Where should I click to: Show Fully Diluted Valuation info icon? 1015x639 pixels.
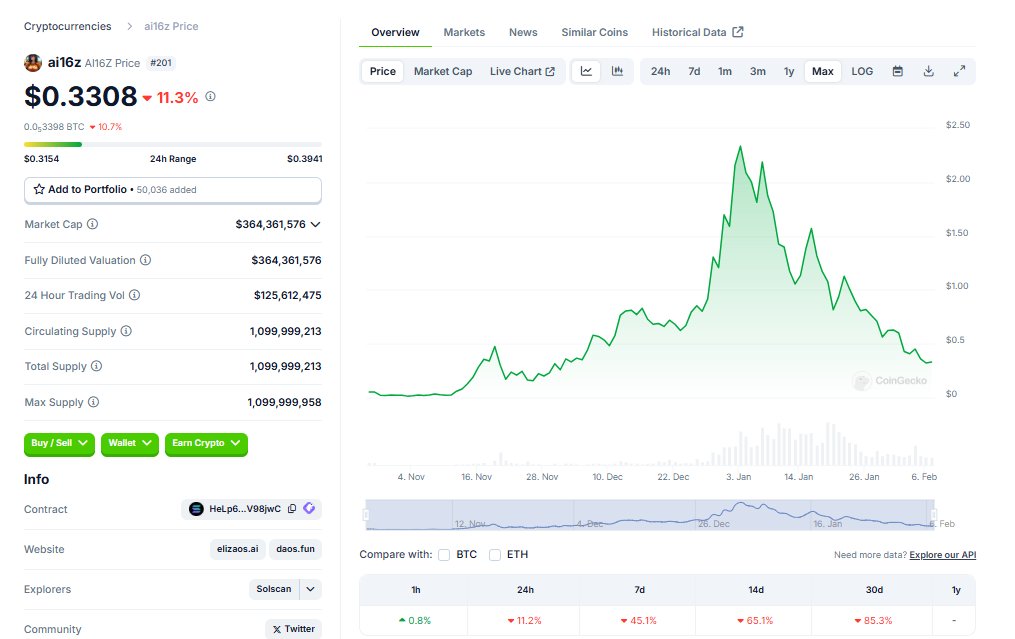pyautogui.click(x=146, y=260)
